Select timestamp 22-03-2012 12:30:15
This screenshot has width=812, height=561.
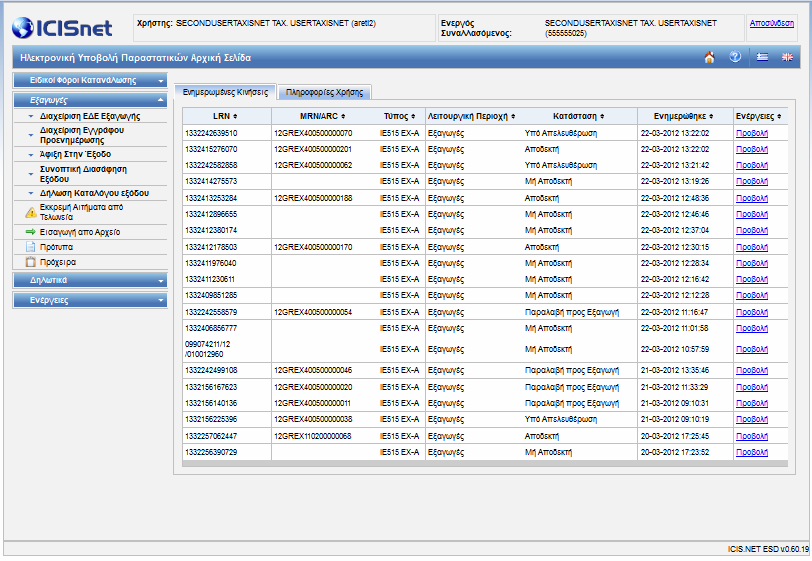click(675, 247)
